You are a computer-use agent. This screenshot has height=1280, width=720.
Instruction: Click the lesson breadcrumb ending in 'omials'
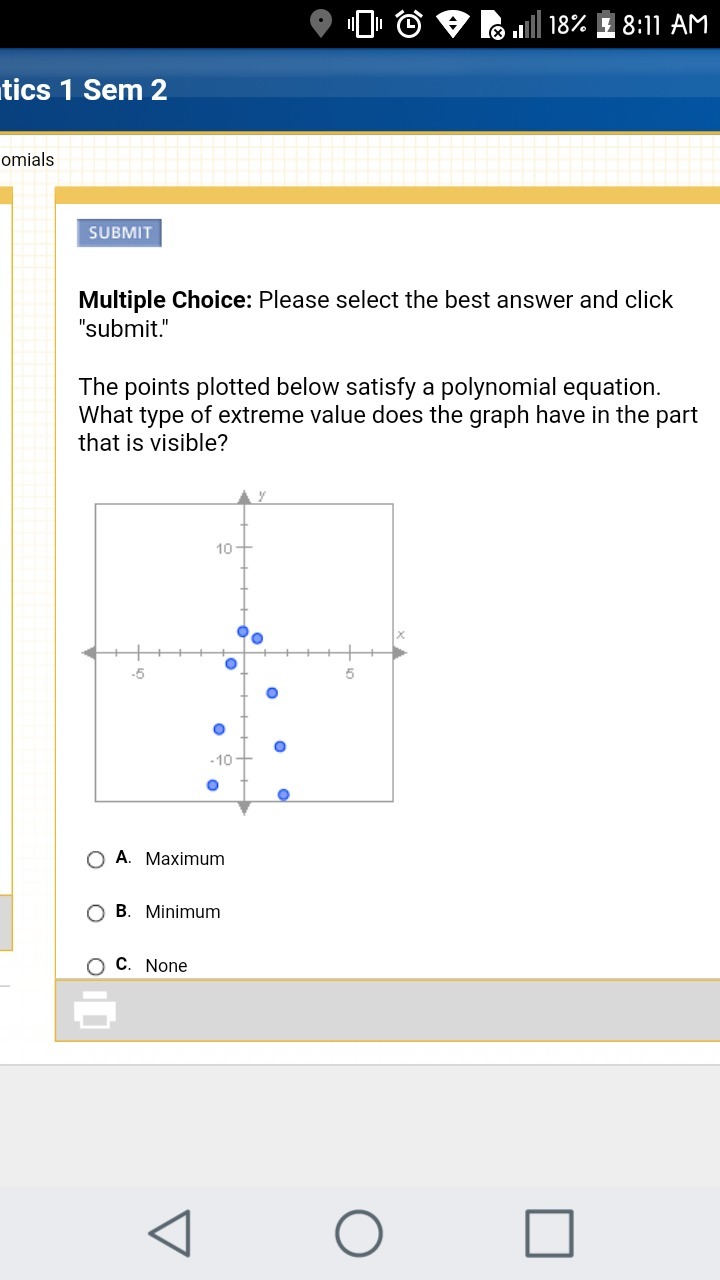point(27,160)
